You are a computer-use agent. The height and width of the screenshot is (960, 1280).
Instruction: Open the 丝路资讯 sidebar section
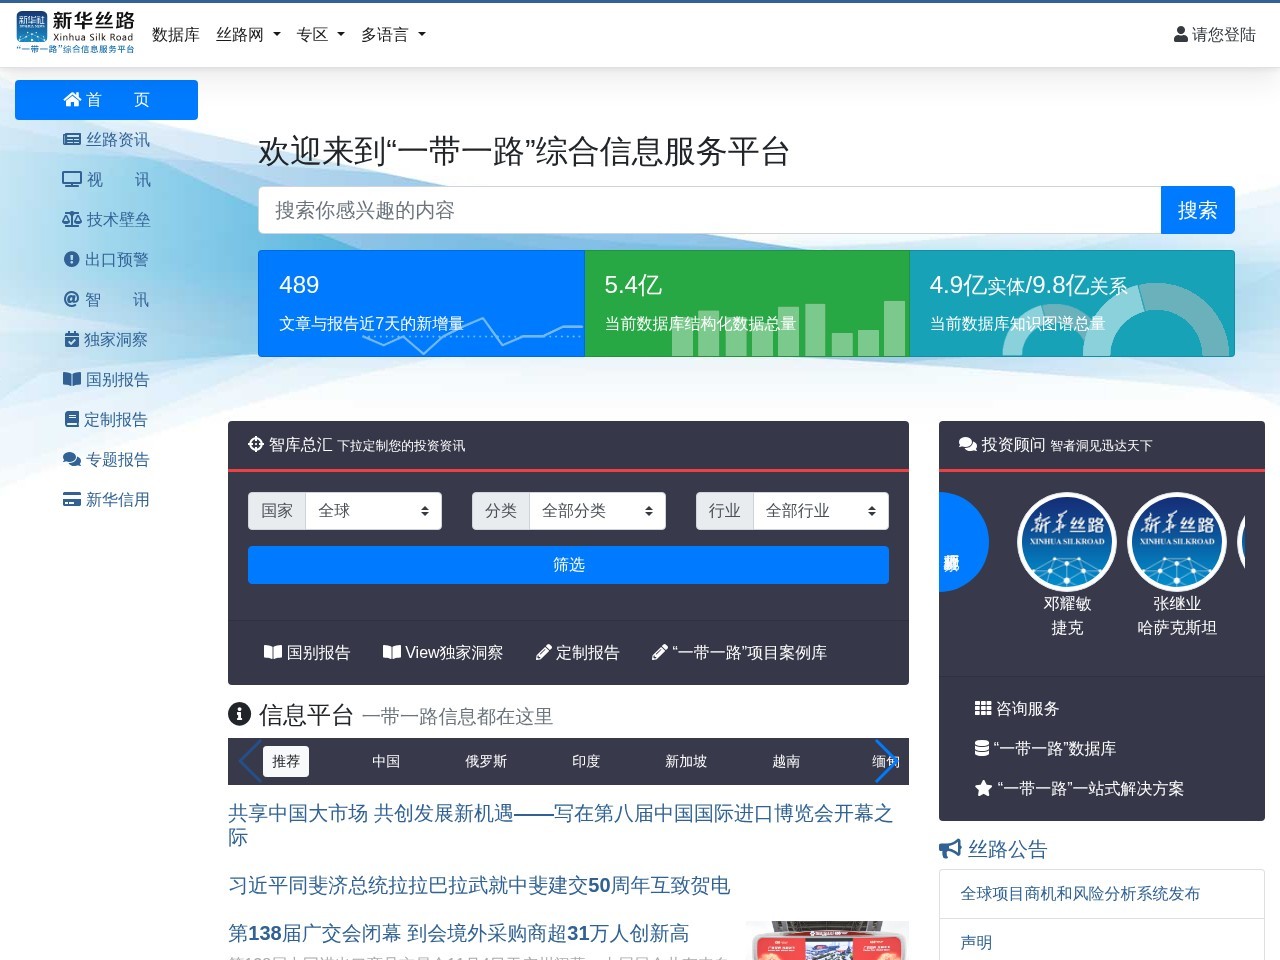(105, 140)
